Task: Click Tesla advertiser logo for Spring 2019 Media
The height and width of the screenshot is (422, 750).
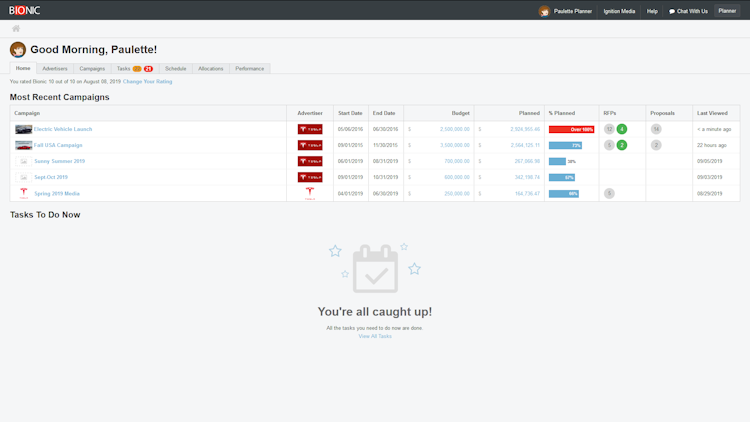Action: [x=310, y=193]
